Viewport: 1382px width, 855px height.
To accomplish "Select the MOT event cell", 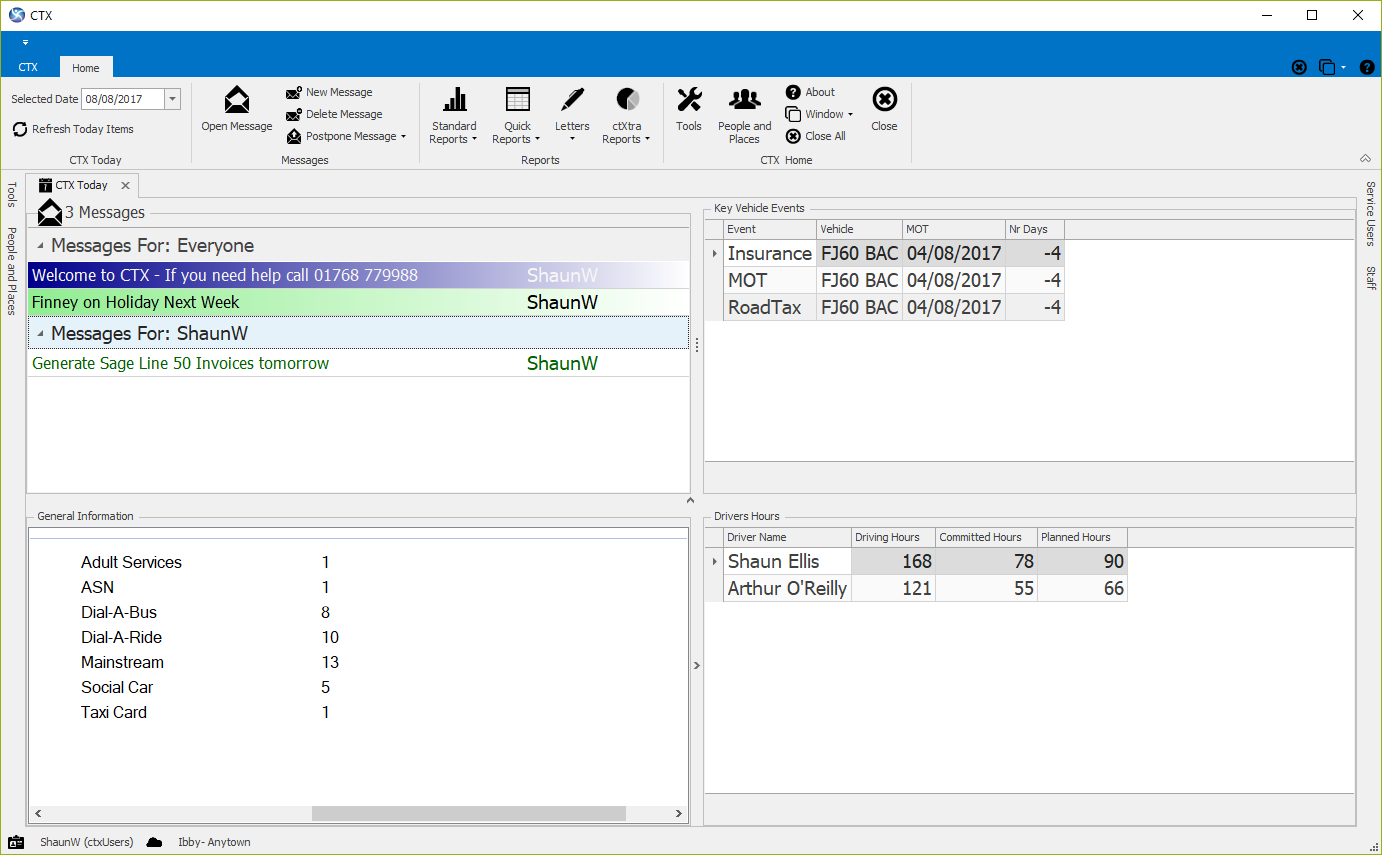I will tap(769, 280).
